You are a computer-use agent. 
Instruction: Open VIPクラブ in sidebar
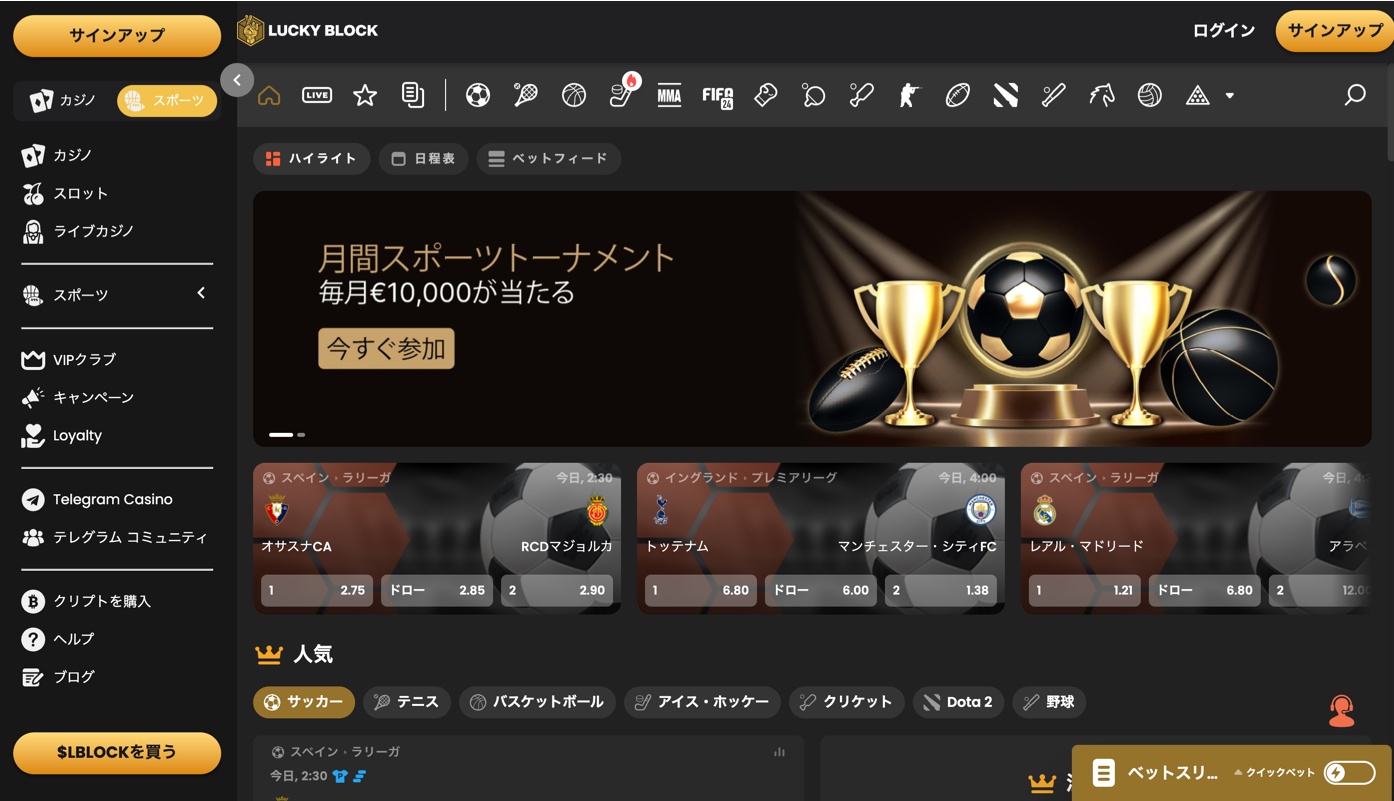(x=69, y=359)
